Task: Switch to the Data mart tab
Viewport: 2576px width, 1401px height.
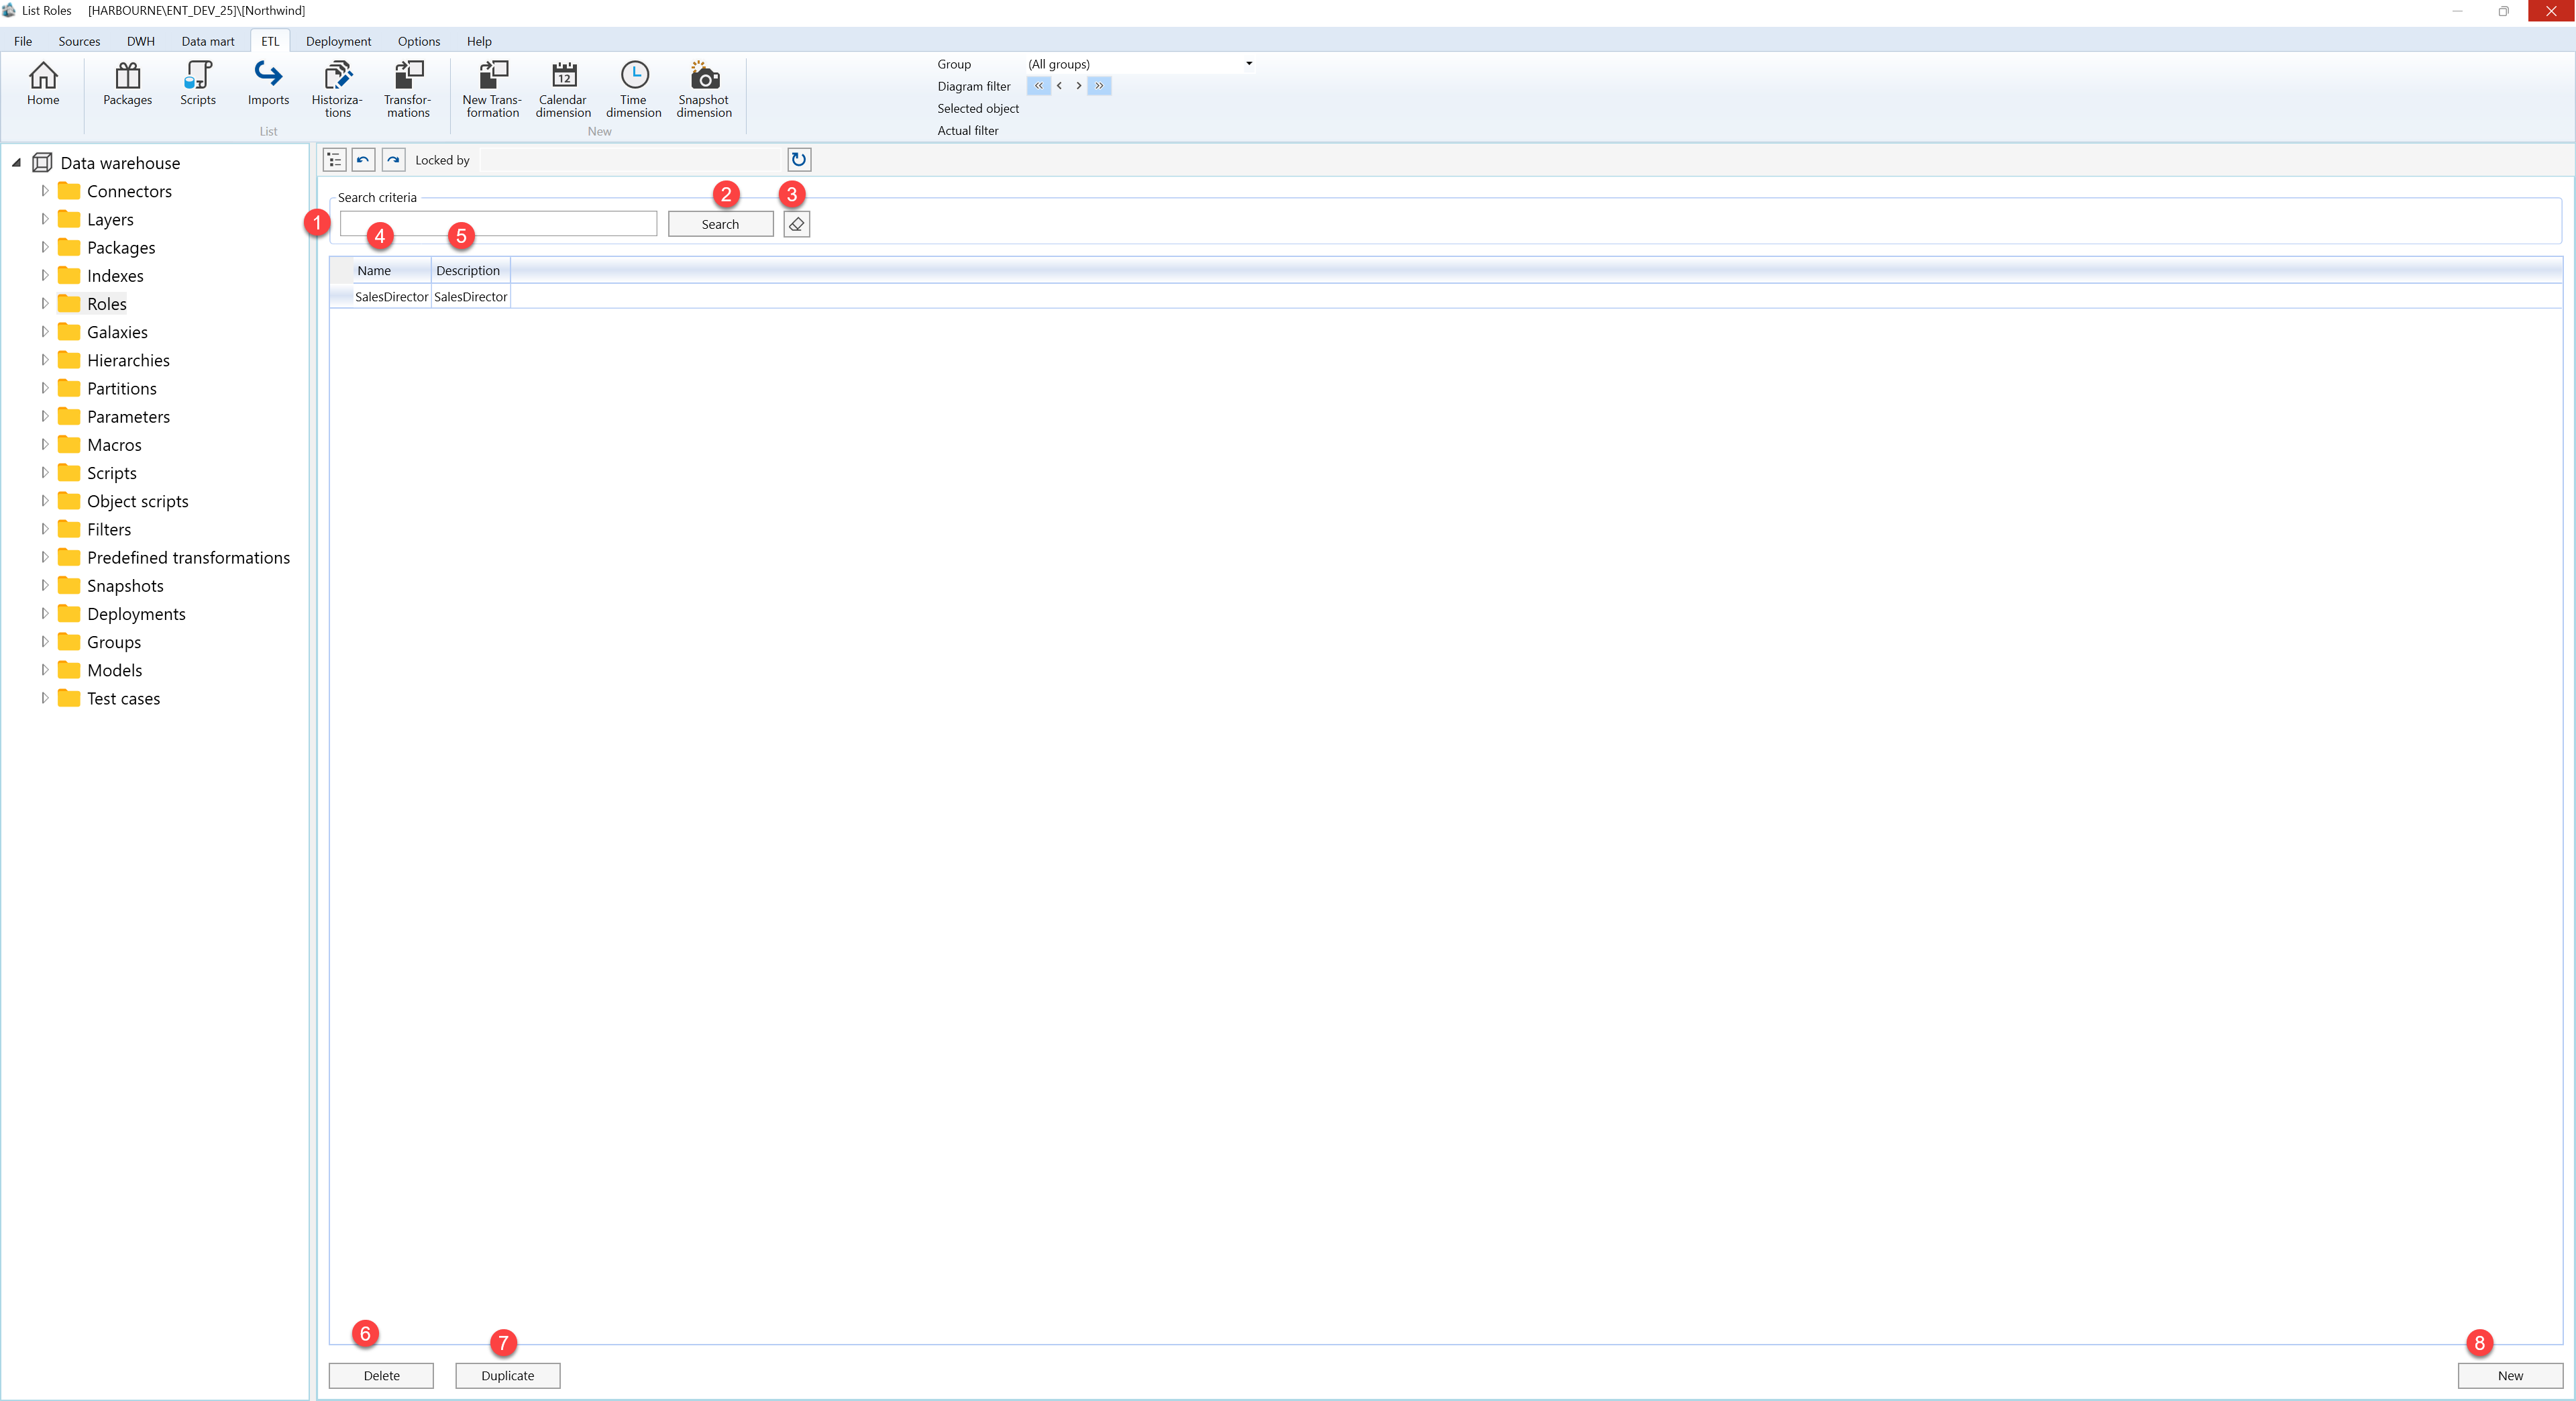Action: click(x=208, y=41)
